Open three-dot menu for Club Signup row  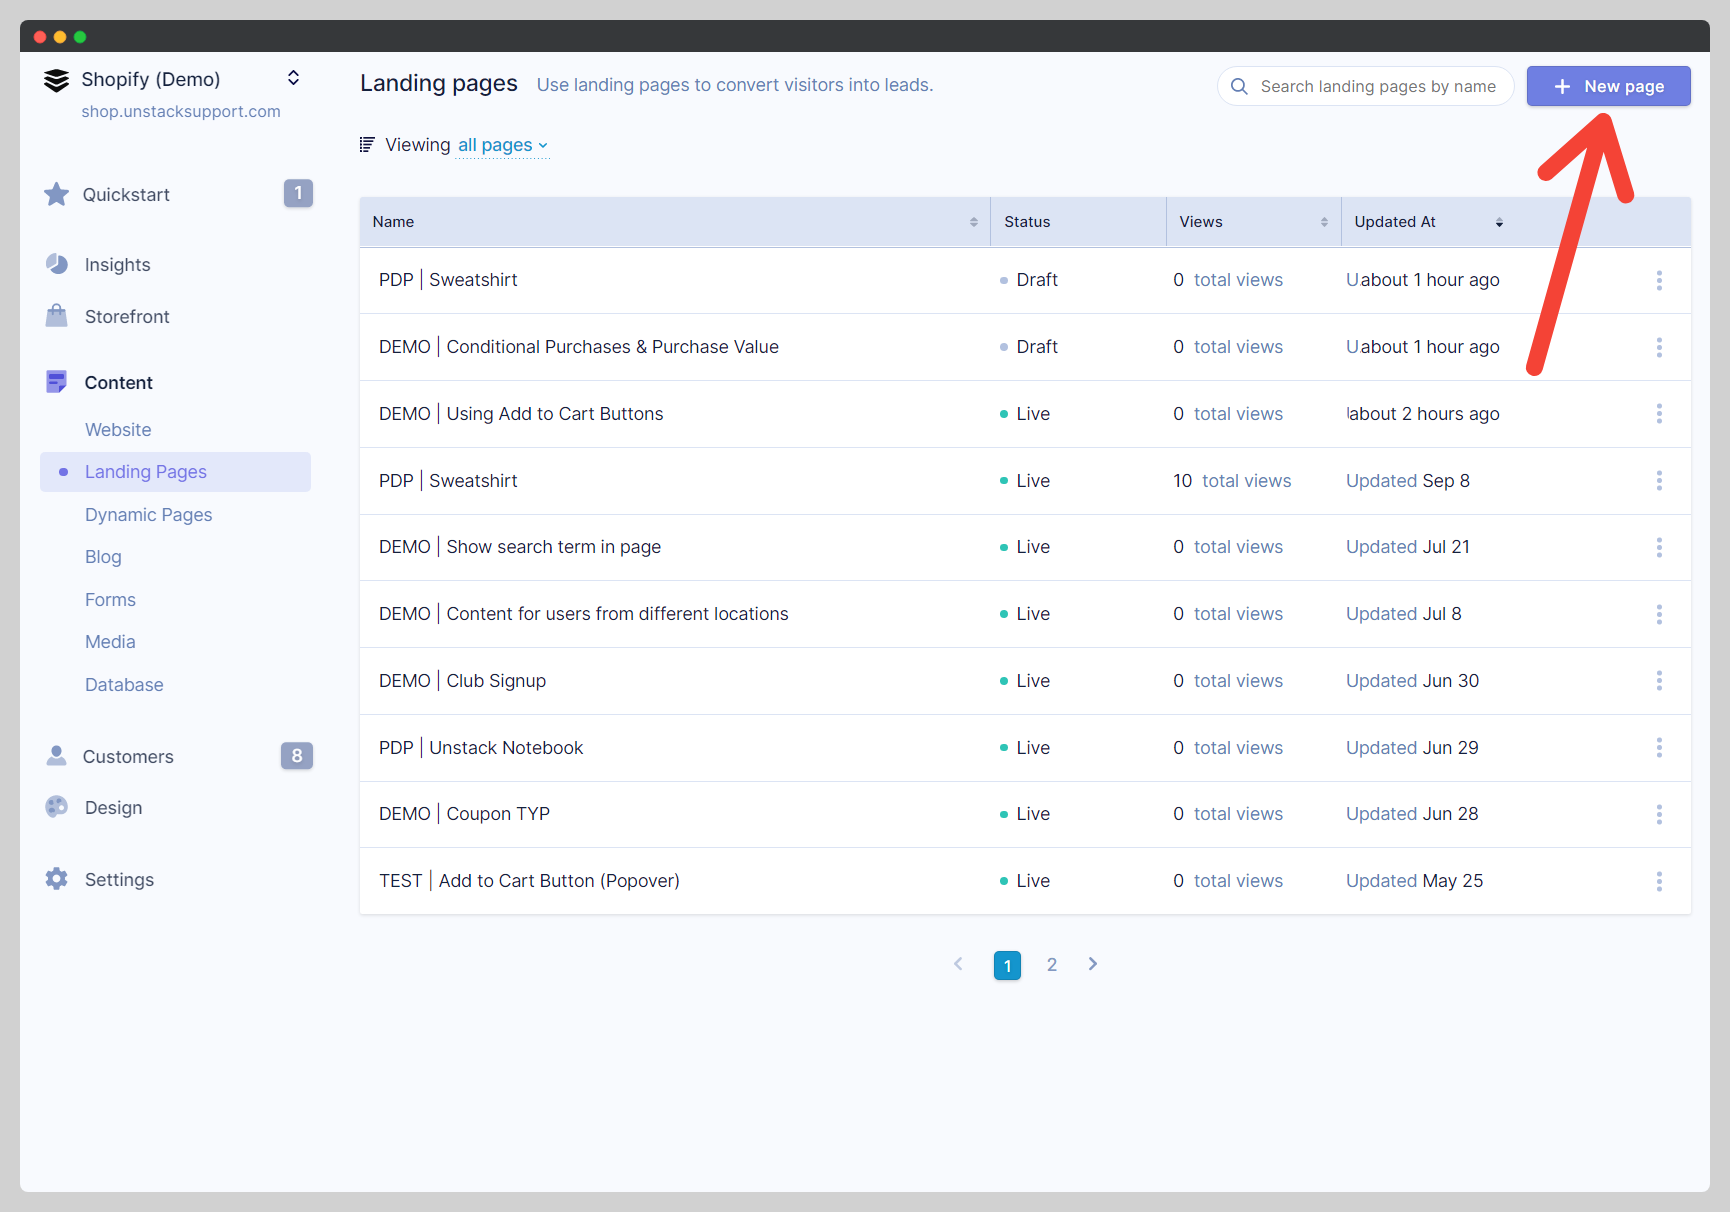[x=1659, y=681]
